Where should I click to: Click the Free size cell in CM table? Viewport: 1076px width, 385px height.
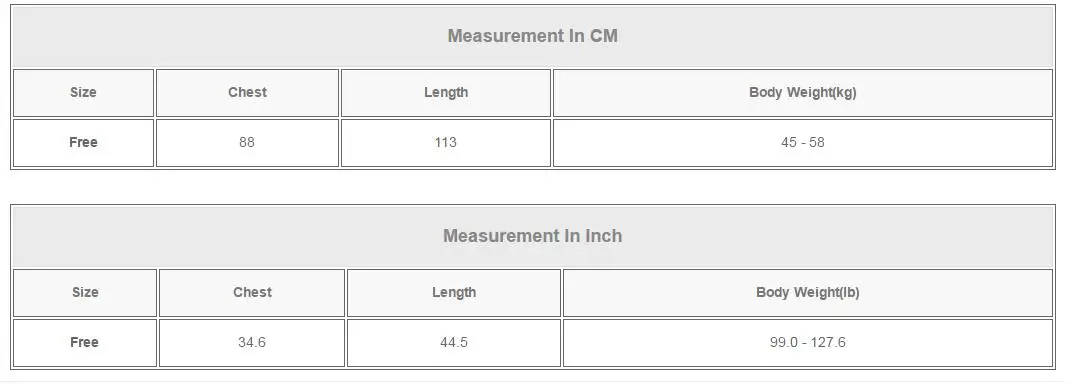(83, 143)
